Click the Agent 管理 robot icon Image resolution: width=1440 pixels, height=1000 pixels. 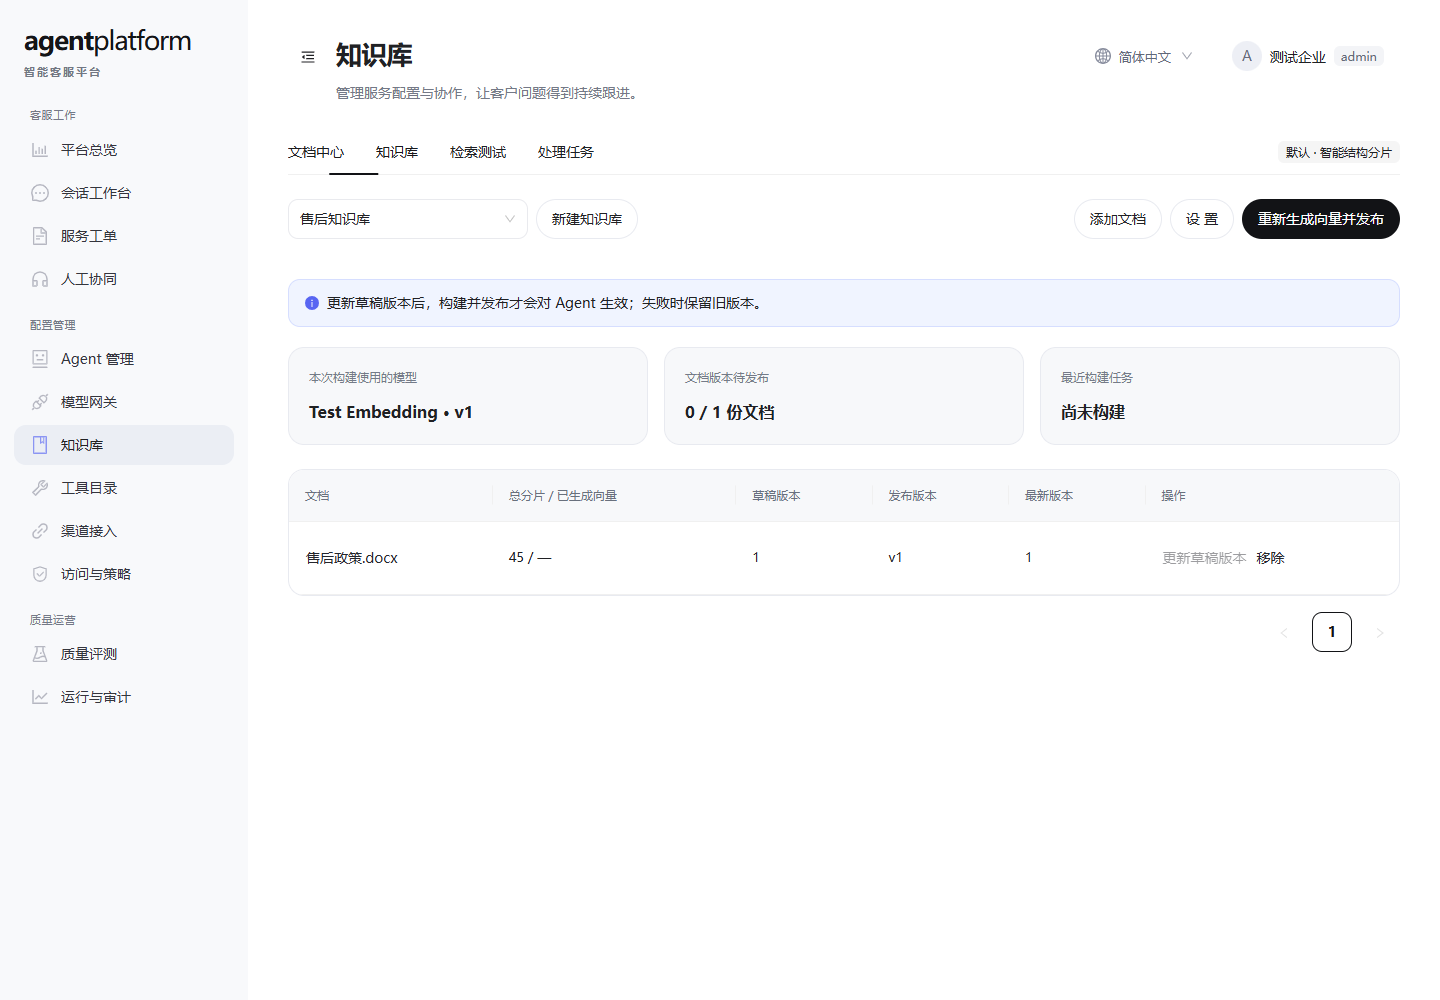[40, 359]
